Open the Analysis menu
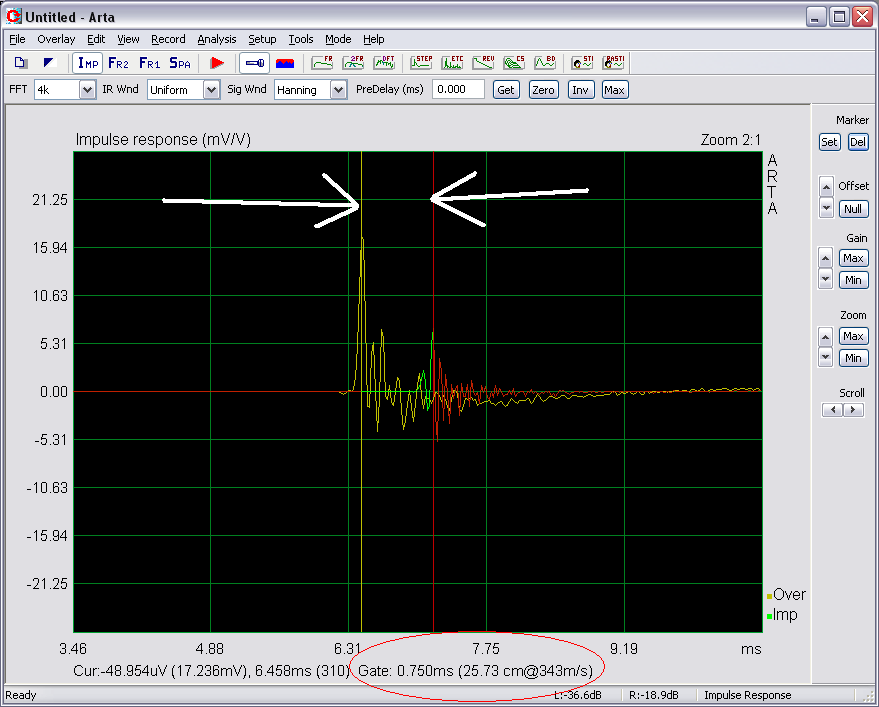Screen dimensions: 879x707 tap(216, 39)
